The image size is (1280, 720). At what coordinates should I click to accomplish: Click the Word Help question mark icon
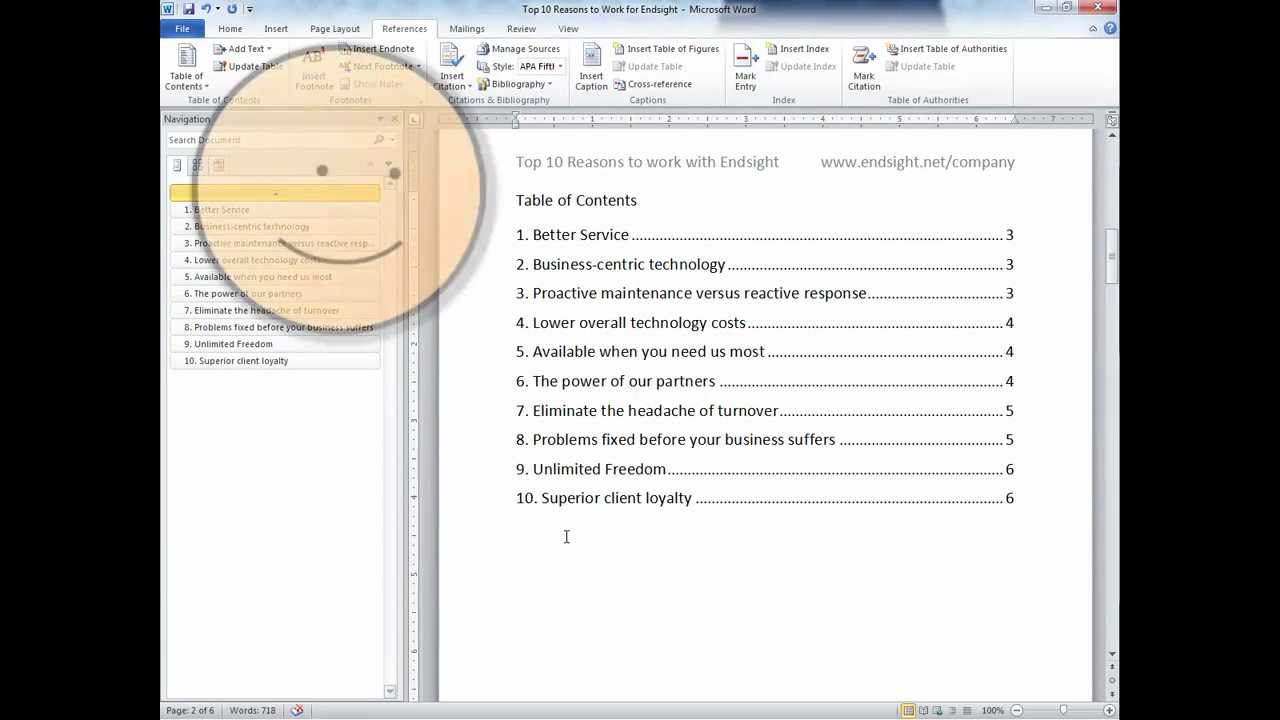[x=1110, y=28]
